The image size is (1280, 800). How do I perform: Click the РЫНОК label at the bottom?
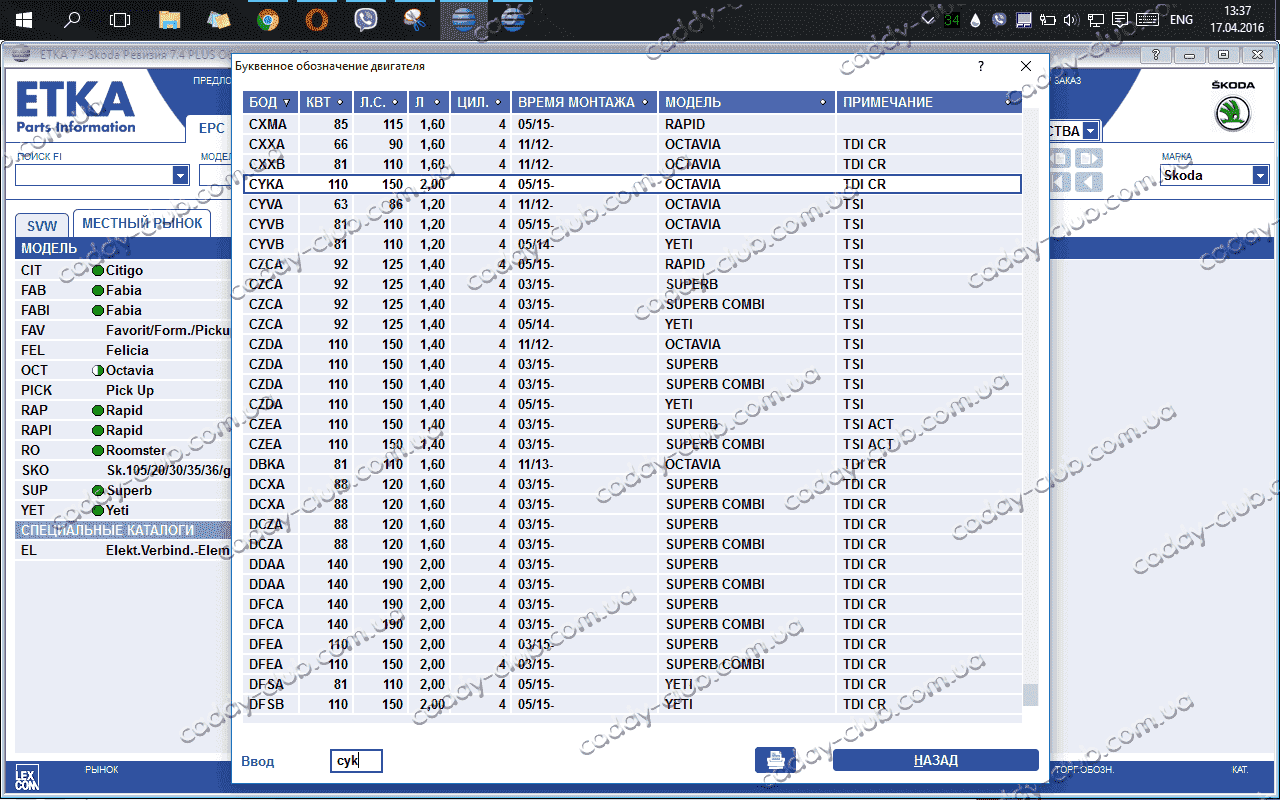click(x=101, y=770)
